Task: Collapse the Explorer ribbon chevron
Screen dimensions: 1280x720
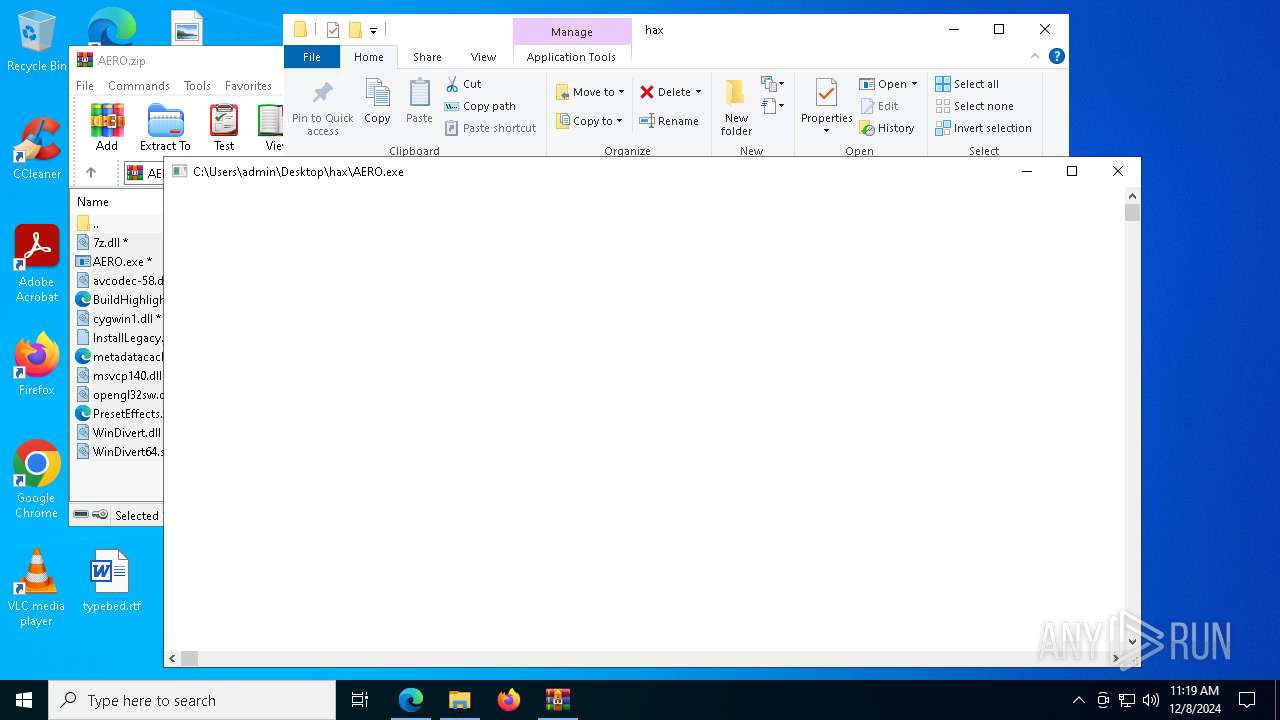Action: 1035,57
